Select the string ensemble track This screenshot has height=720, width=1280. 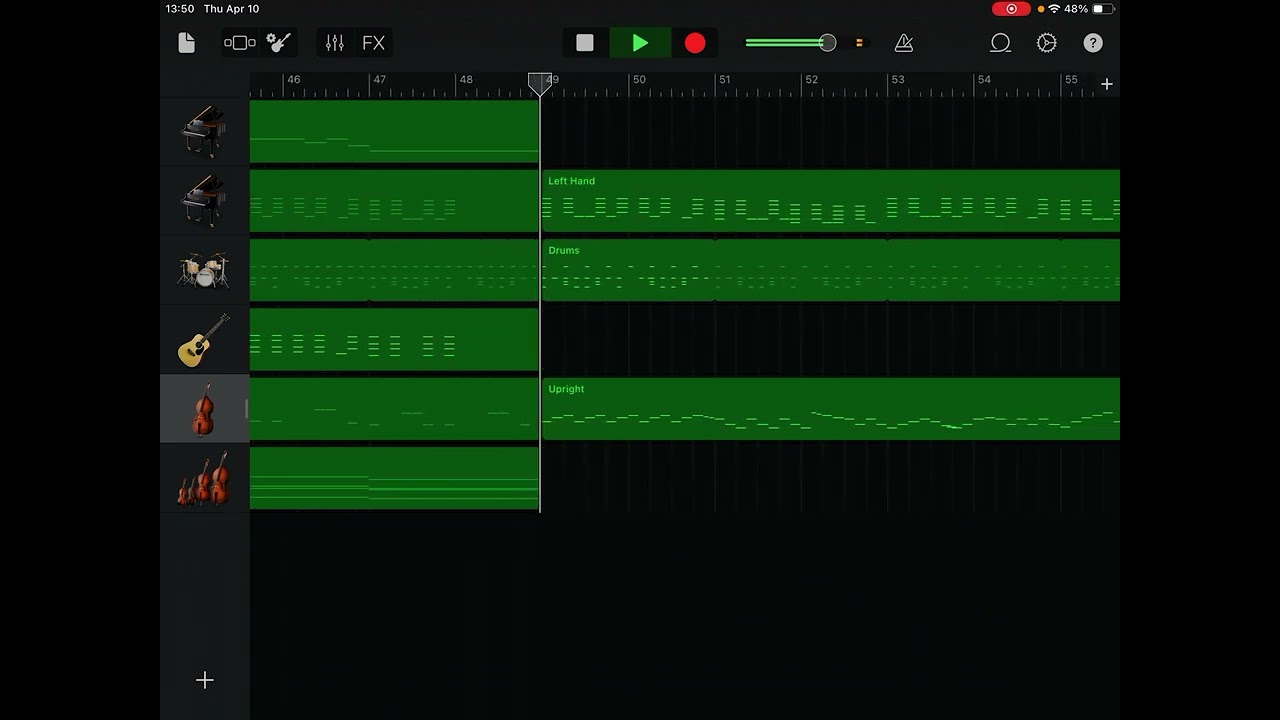(x=204, y=478)
